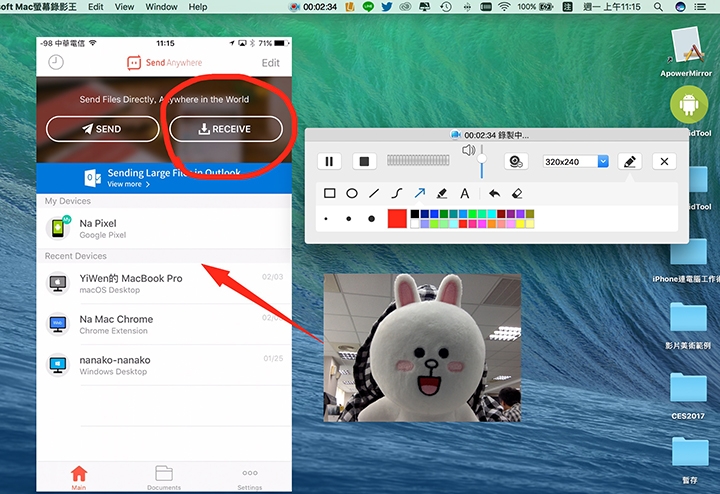720x494 pixels.
Task: Open the CES2017 folder
Action: (688, 396)
